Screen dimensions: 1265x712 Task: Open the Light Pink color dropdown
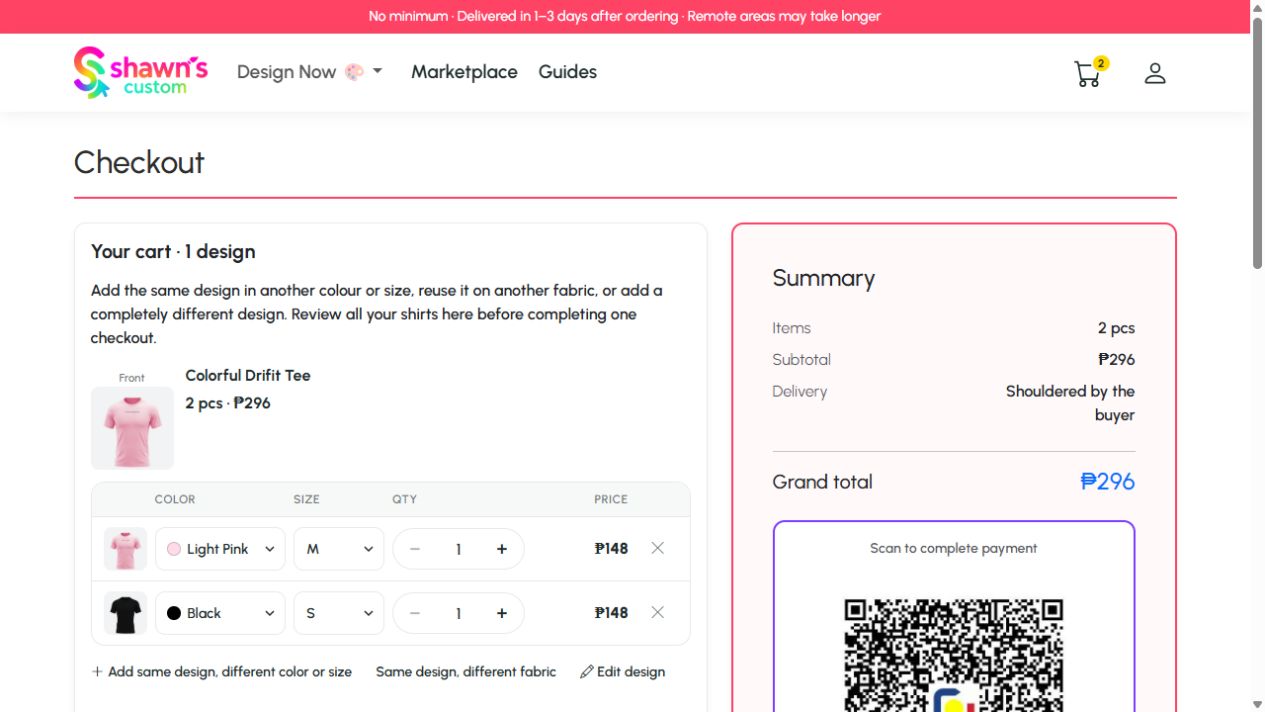click(x=220, y=549)
